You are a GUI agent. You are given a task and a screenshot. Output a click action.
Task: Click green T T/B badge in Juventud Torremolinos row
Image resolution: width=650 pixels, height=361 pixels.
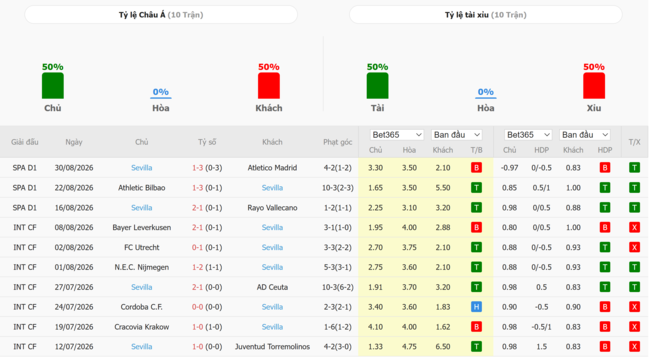(x=476, y=347)
